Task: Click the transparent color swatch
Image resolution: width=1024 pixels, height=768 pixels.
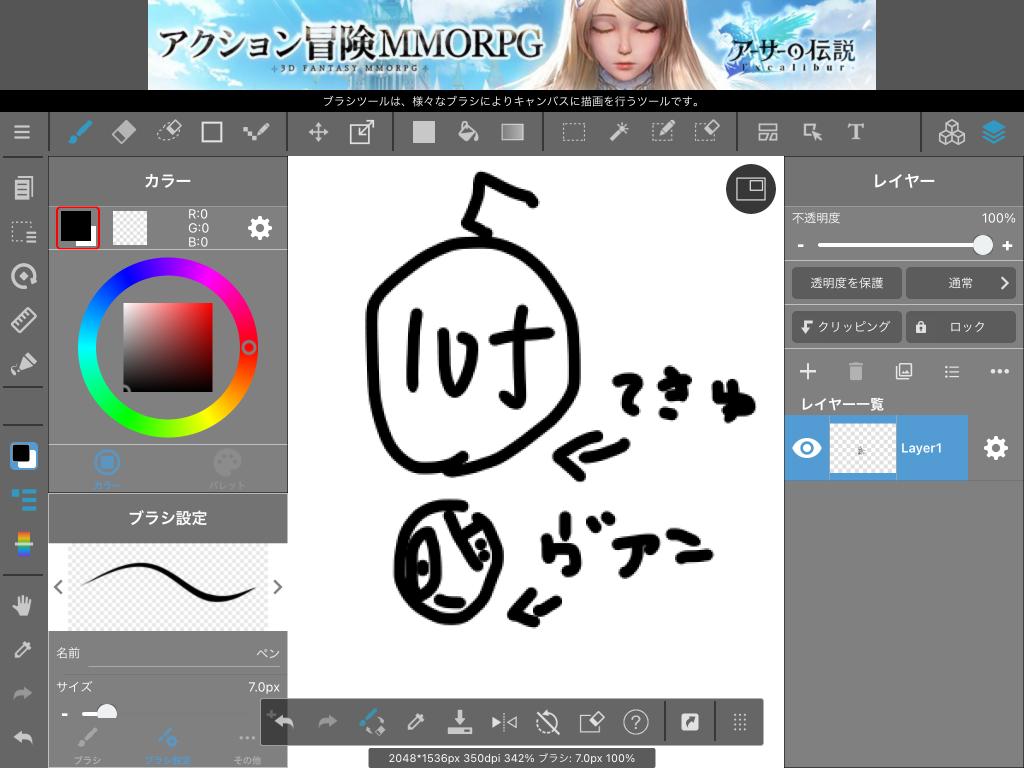Action: pos(130,228)
